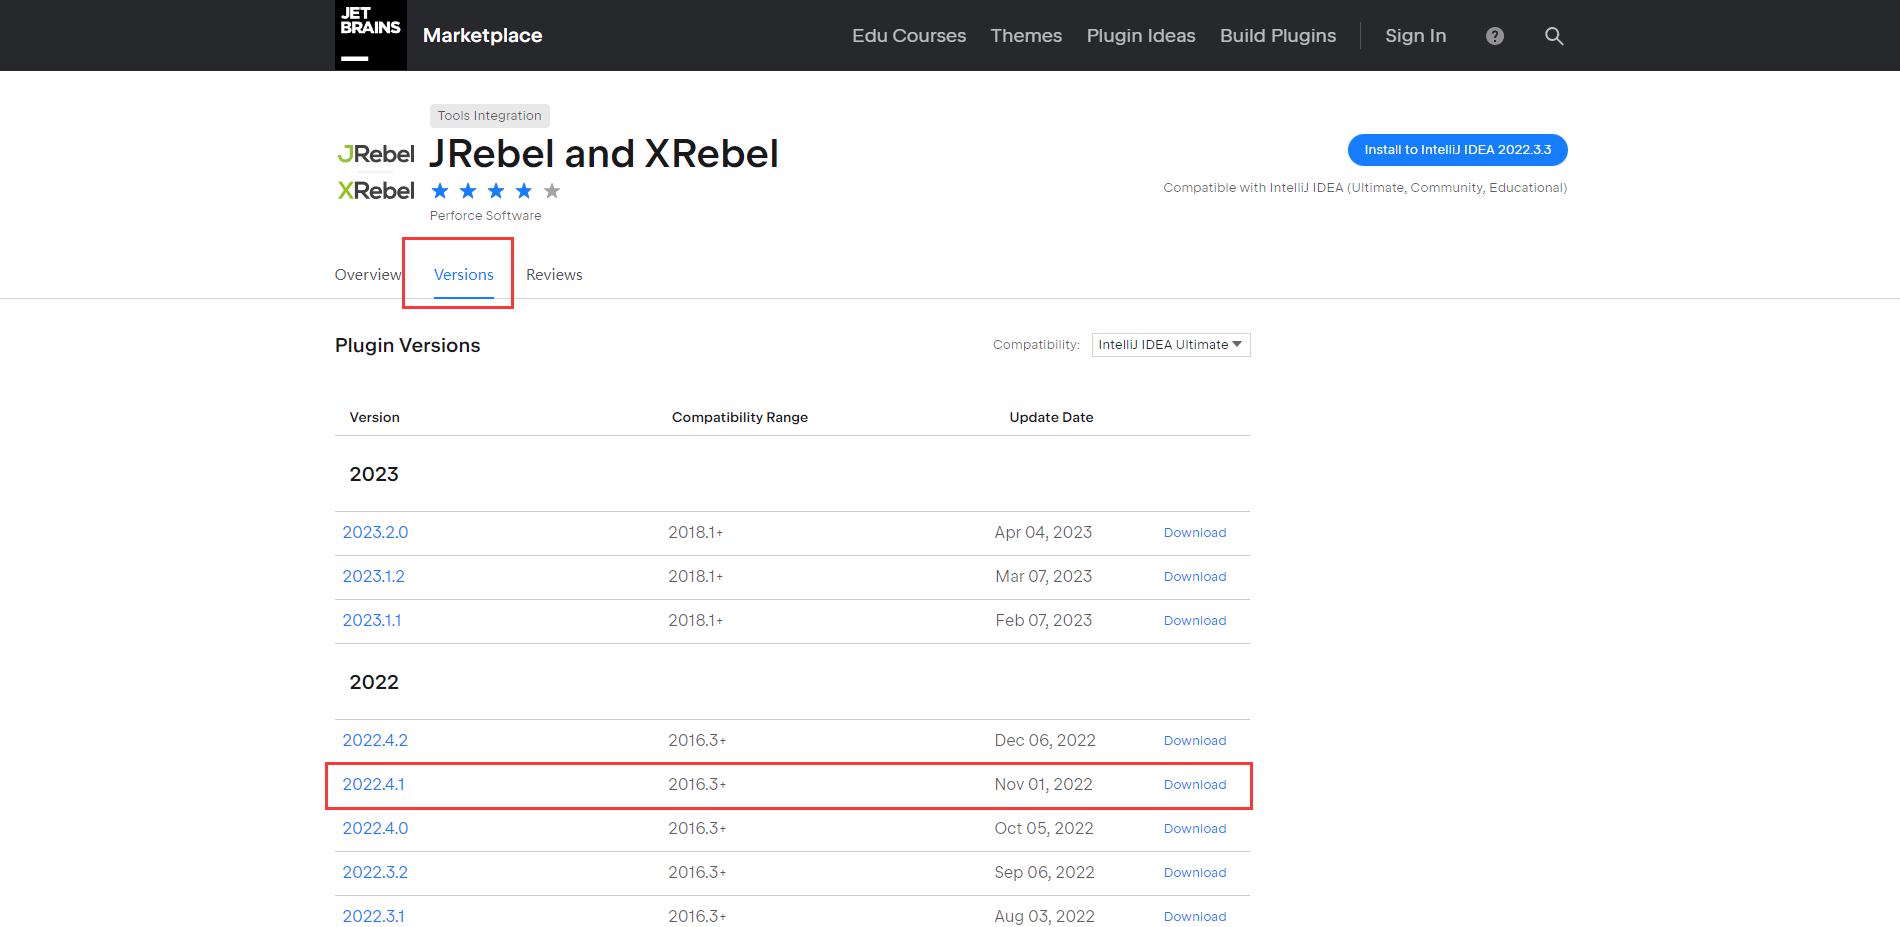The image size is (1900, 927).
Task: Click the third rating star
Action: point(496,191)
